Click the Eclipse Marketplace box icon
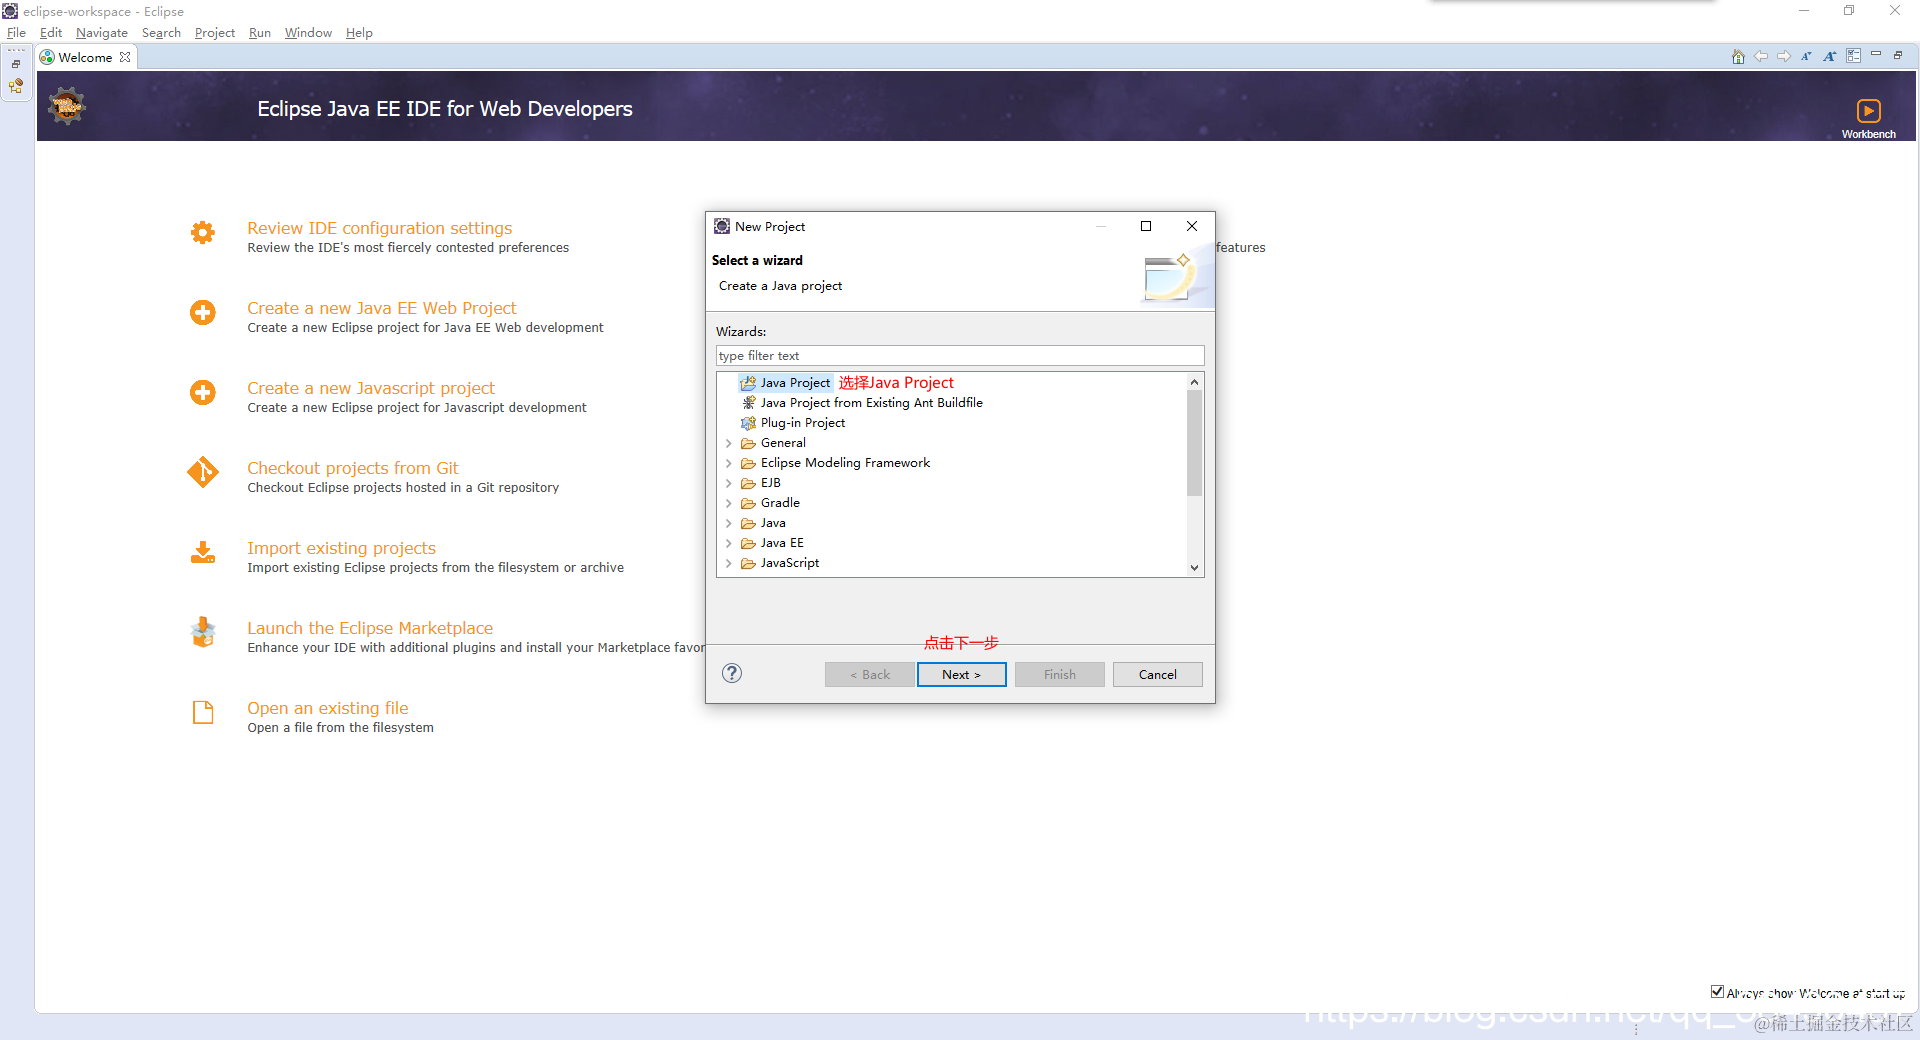The width and height of the screenshot is (1920, 1040). (x=203, y=632)
